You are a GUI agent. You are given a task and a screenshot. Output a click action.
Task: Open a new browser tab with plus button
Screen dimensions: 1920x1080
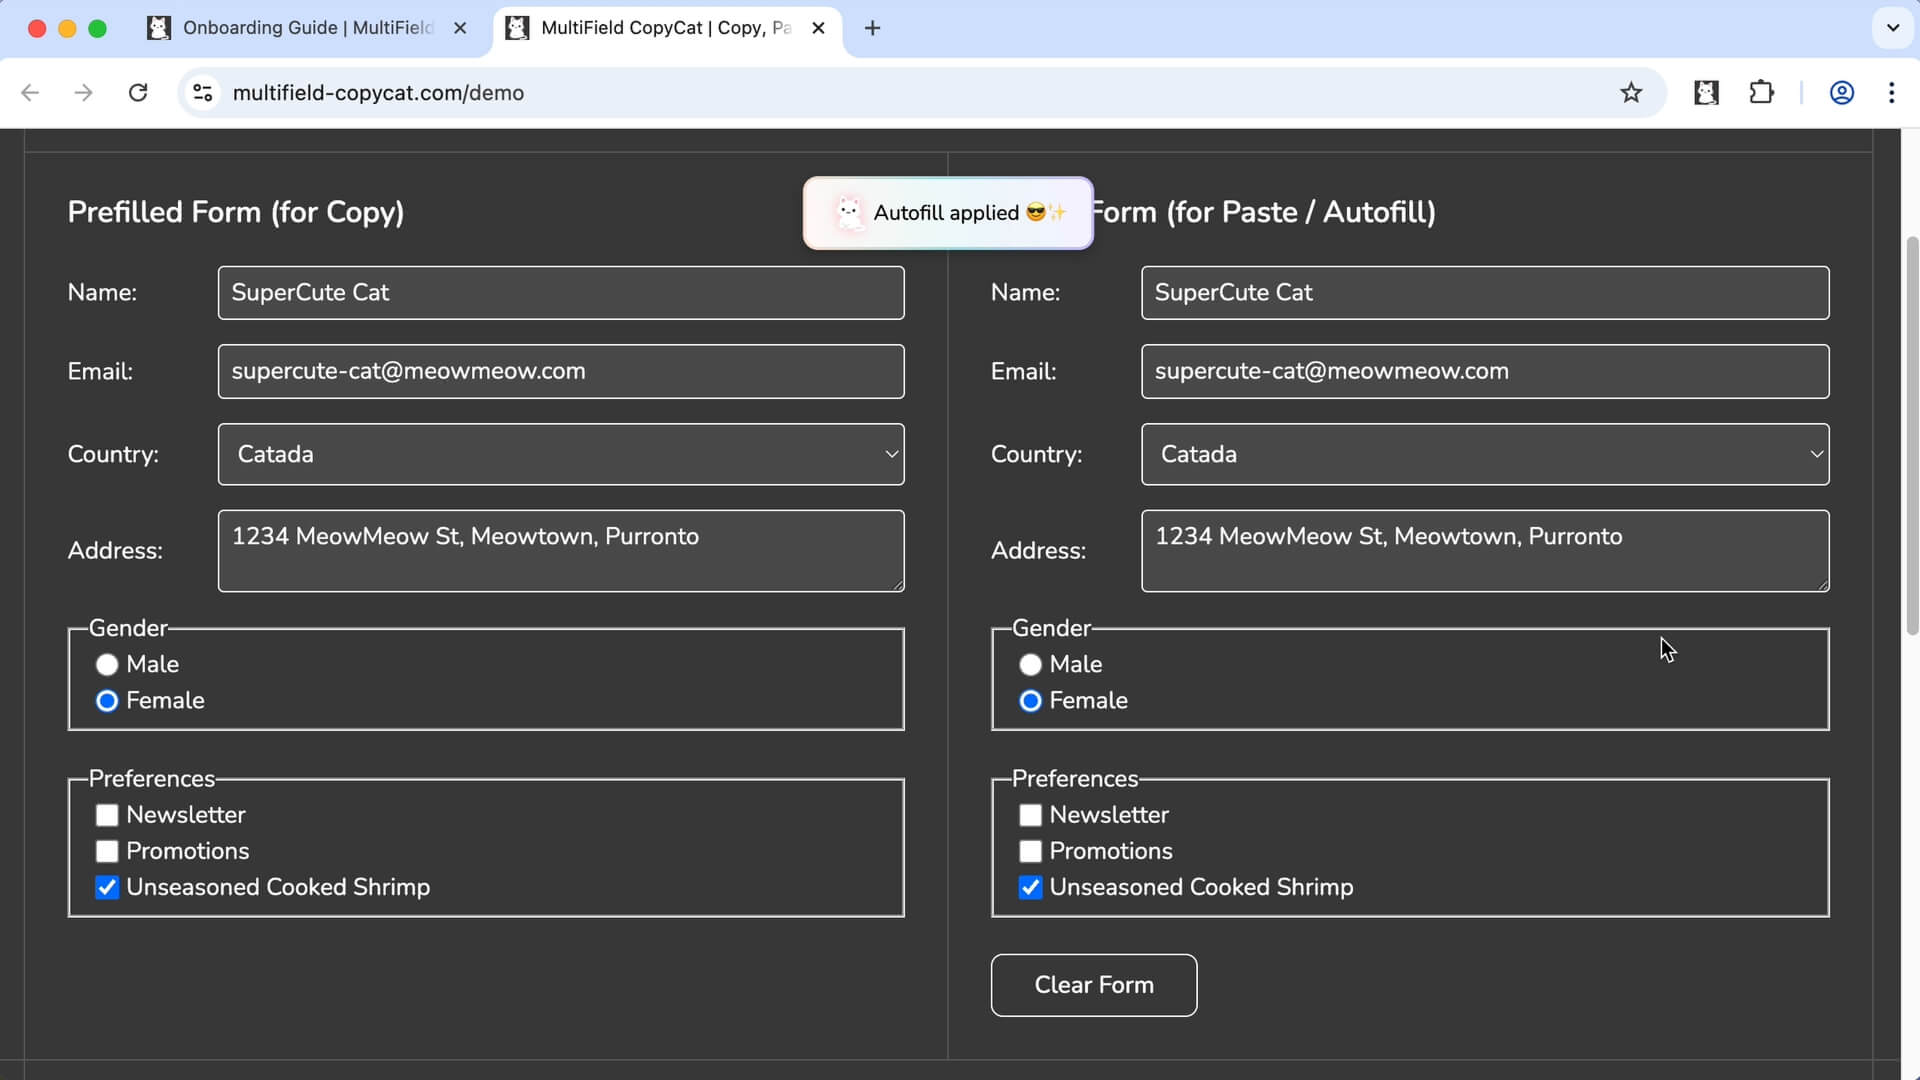(872, 28)
